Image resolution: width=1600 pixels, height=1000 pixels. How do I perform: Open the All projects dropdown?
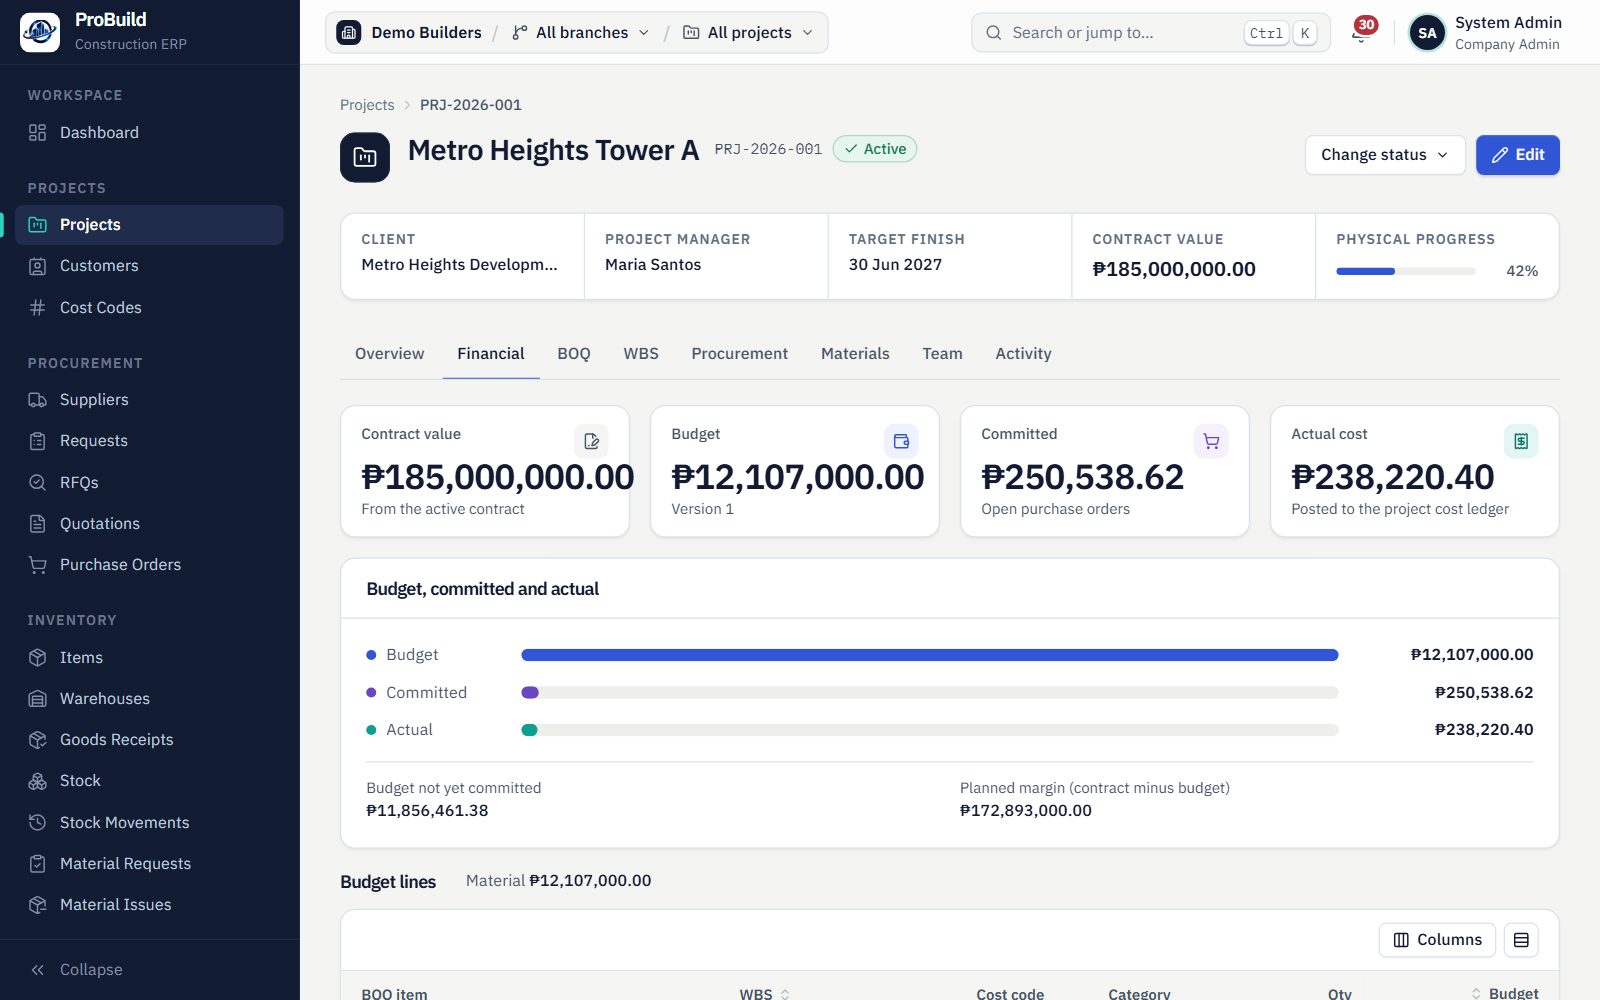748,33
